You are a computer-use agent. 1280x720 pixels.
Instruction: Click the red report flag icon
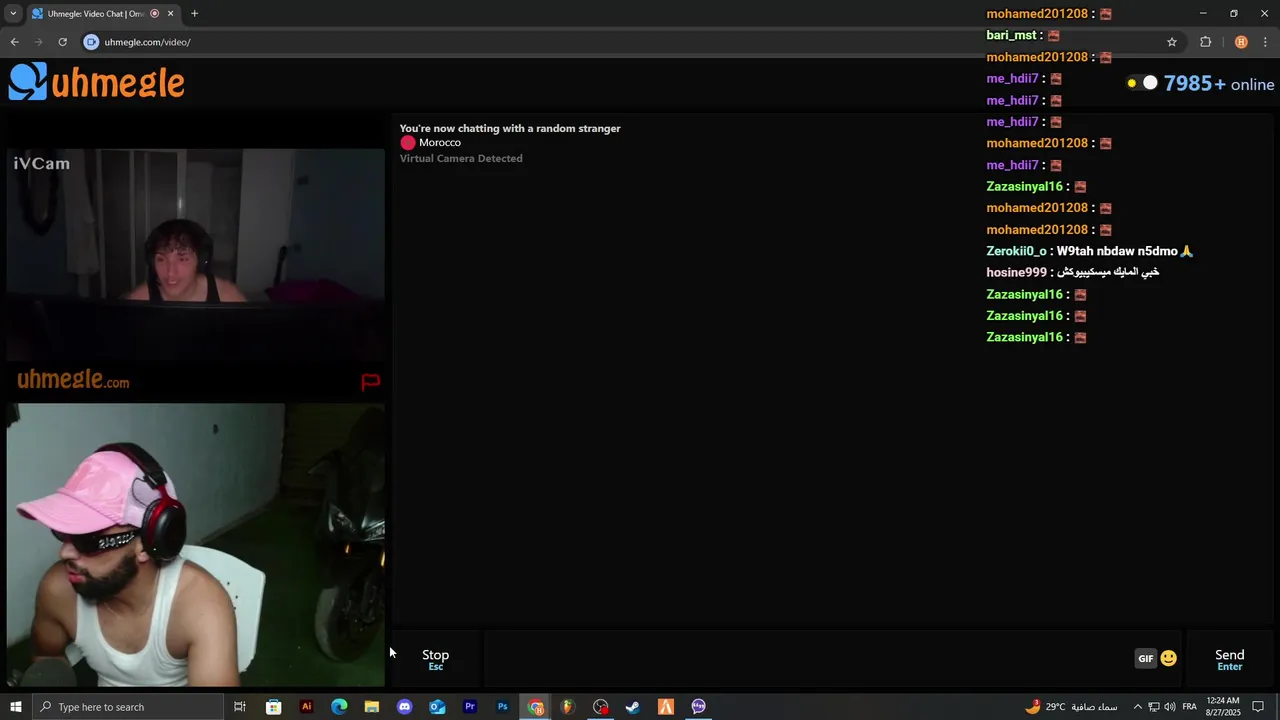point(370,382)
